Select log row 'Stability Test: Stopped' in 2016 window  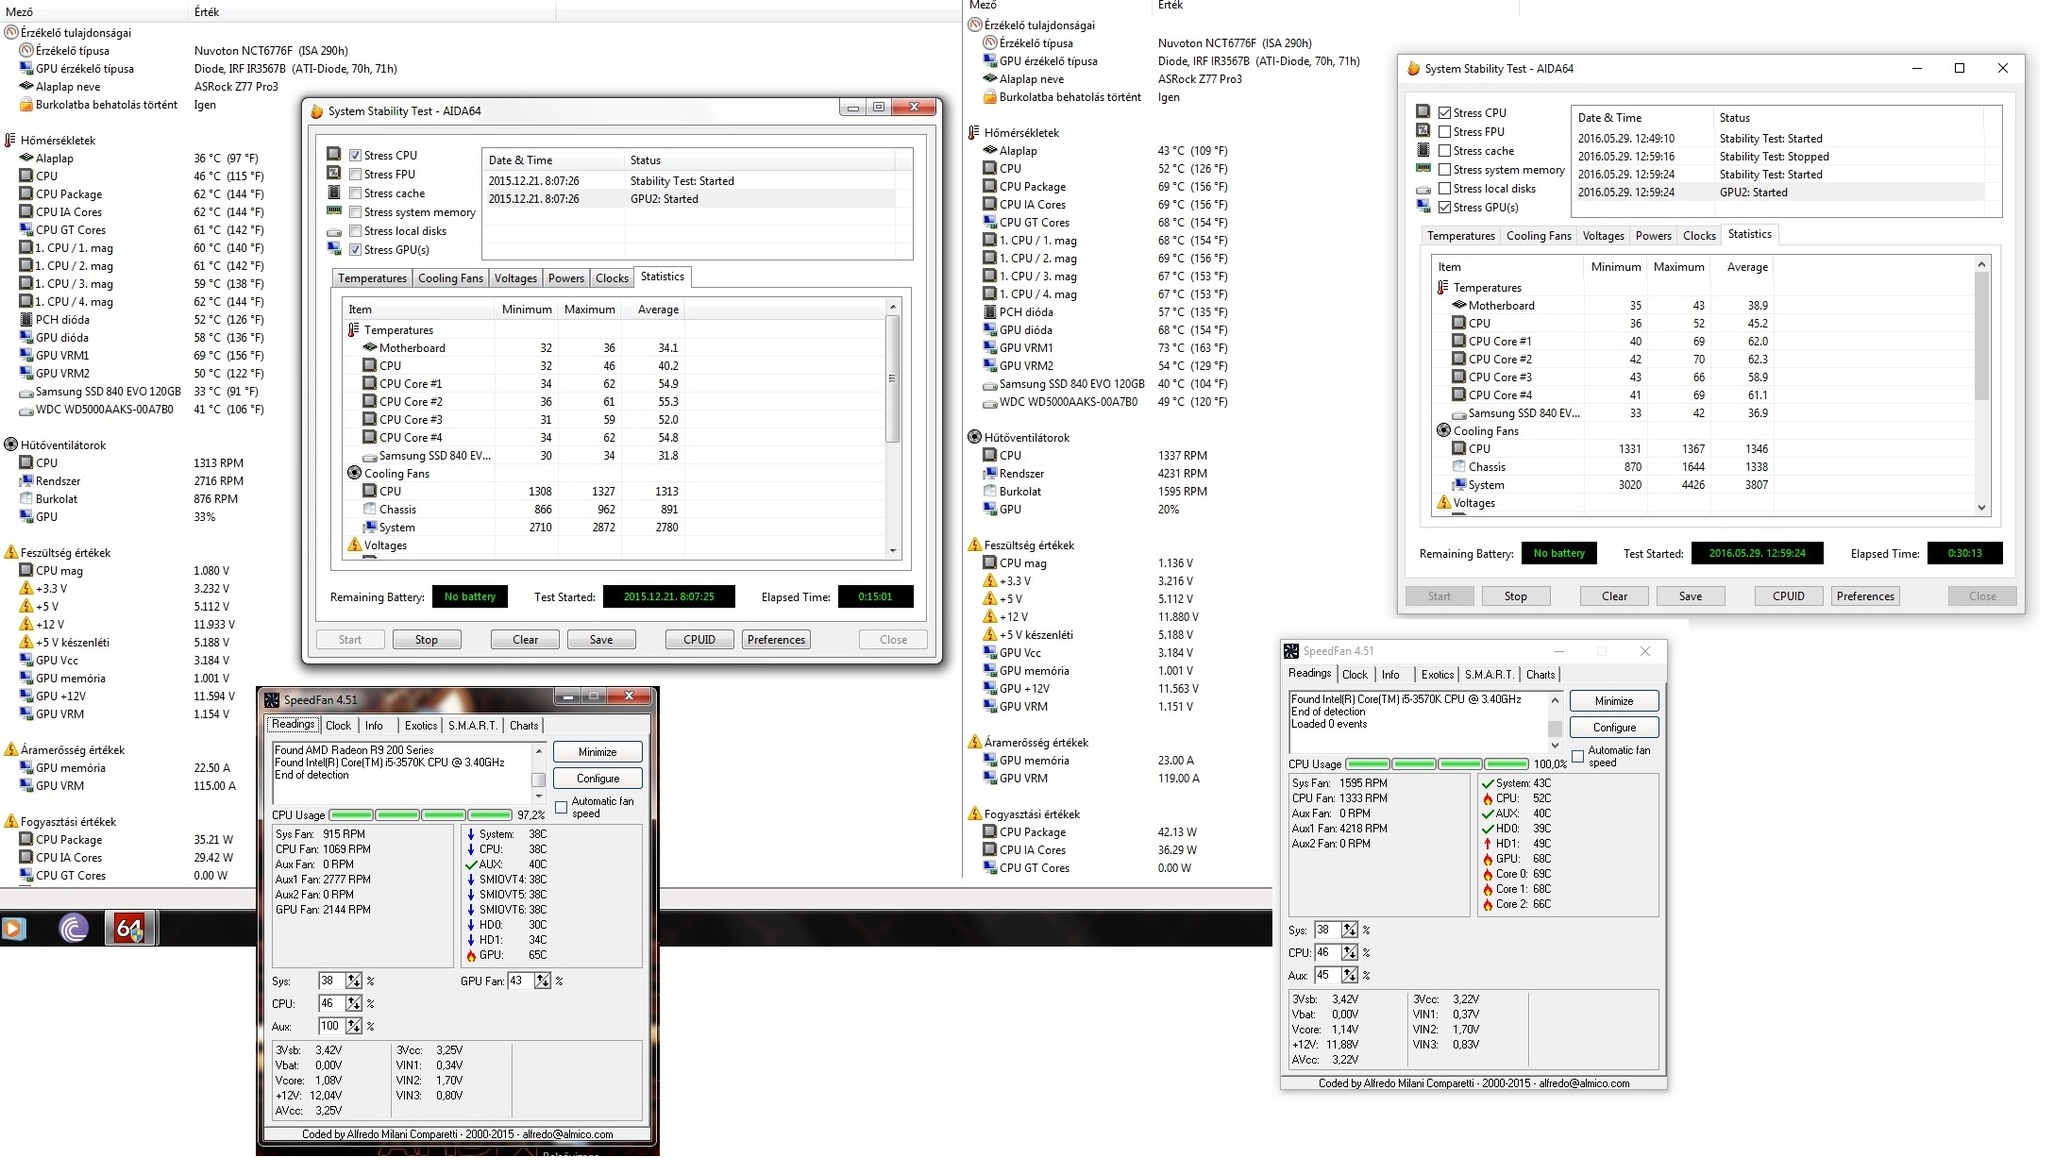tap(1777, 157)
